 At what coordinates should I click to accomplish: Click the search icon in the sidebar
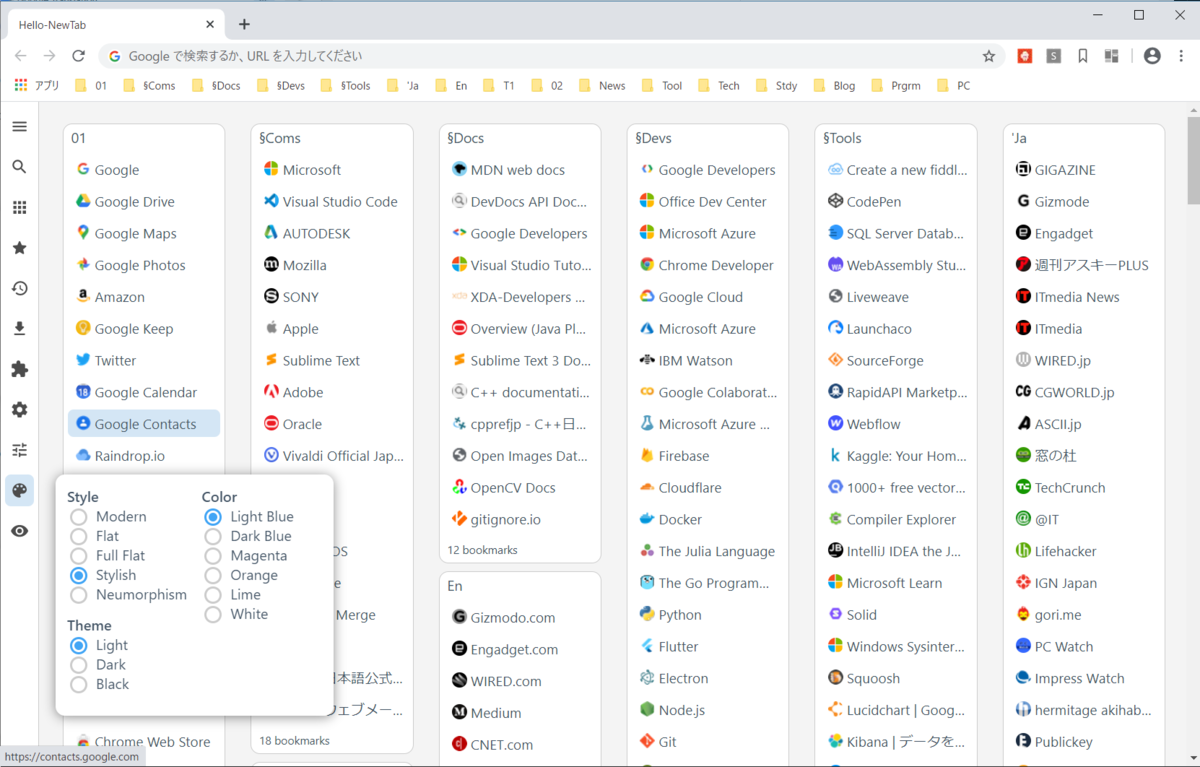[19, 167]
